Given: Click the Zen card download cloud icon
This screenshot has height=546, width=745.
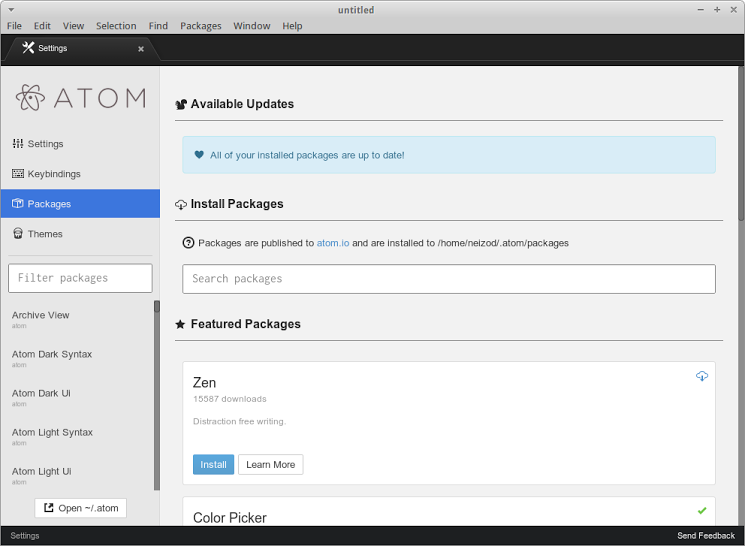Looking at the screenshot, I should click(702, 376).
